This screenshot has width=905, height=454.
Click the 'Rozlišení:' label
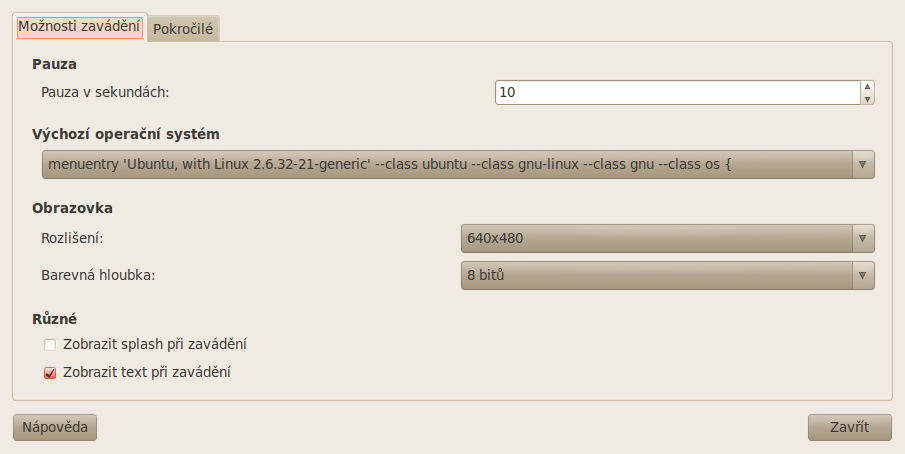[x=73, y=239]
